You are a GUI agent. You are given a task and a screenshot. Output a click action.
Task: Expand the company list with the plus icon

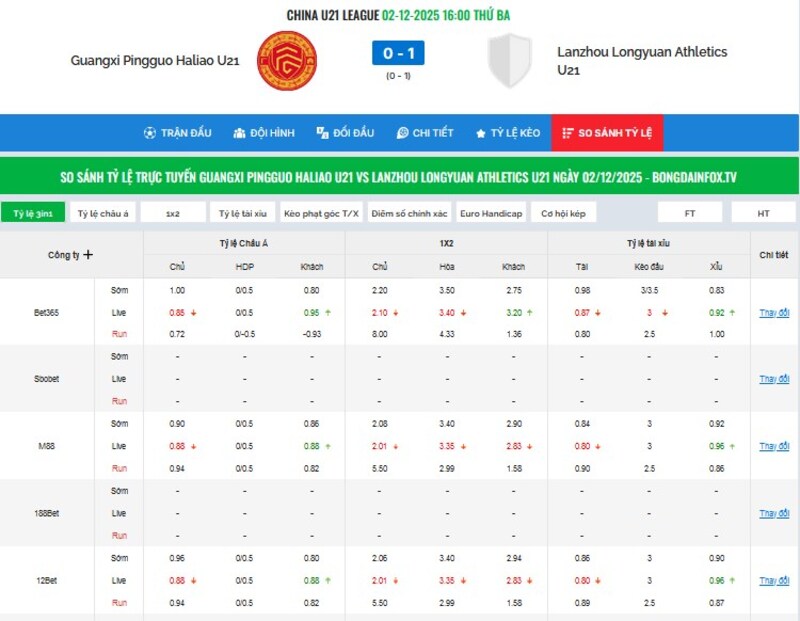click(88, 255)
